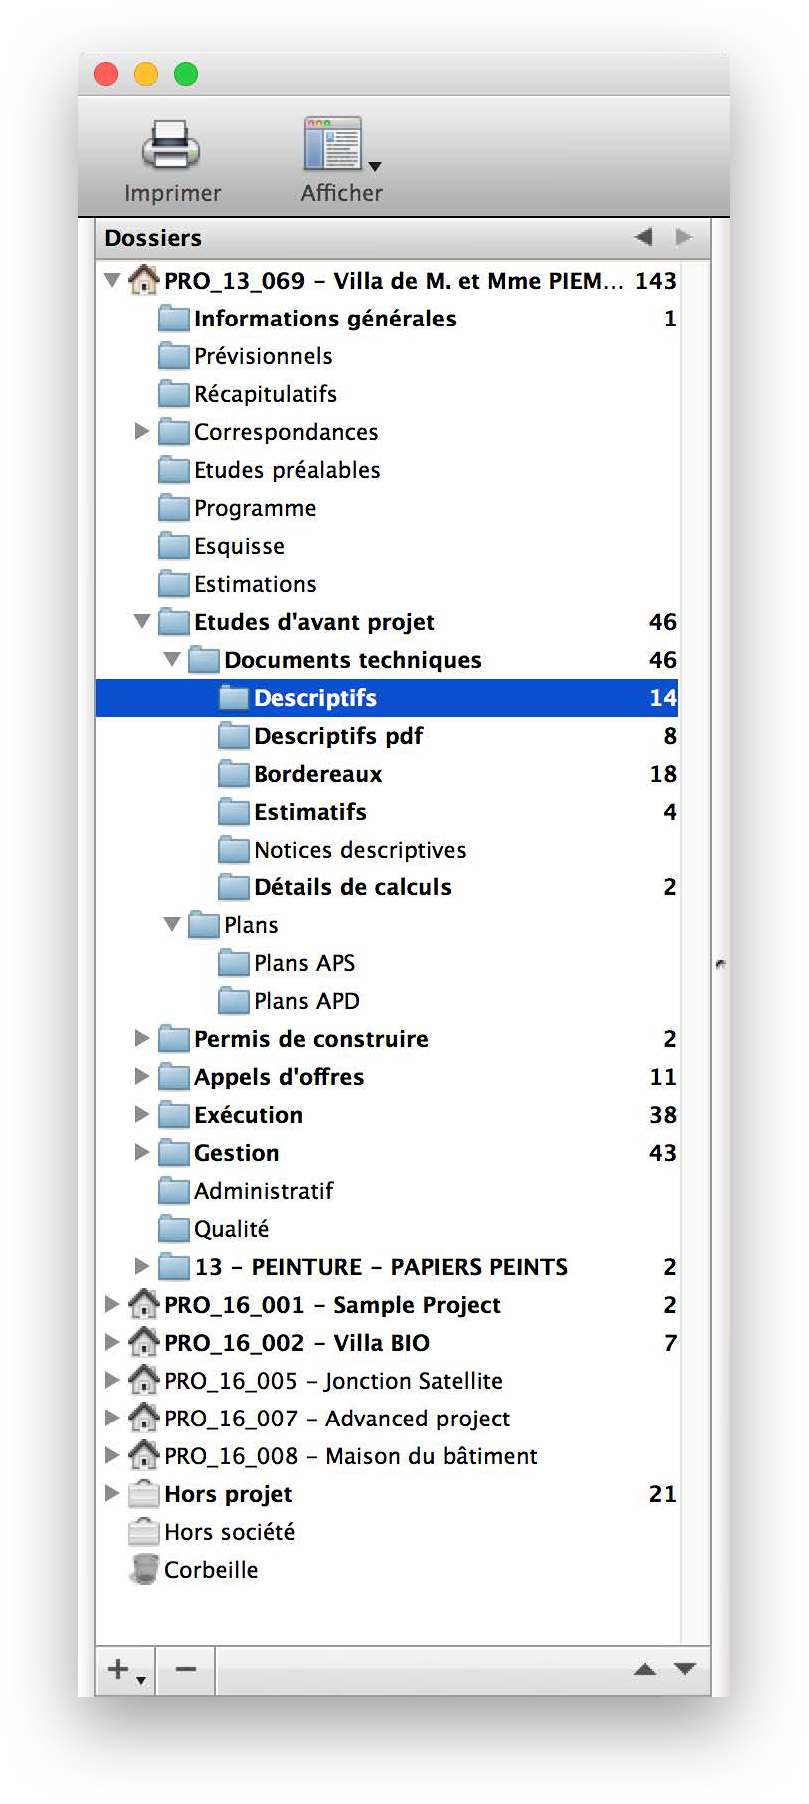Collapse the Plans folder
809x1804 pixels.
pos(172,924)
